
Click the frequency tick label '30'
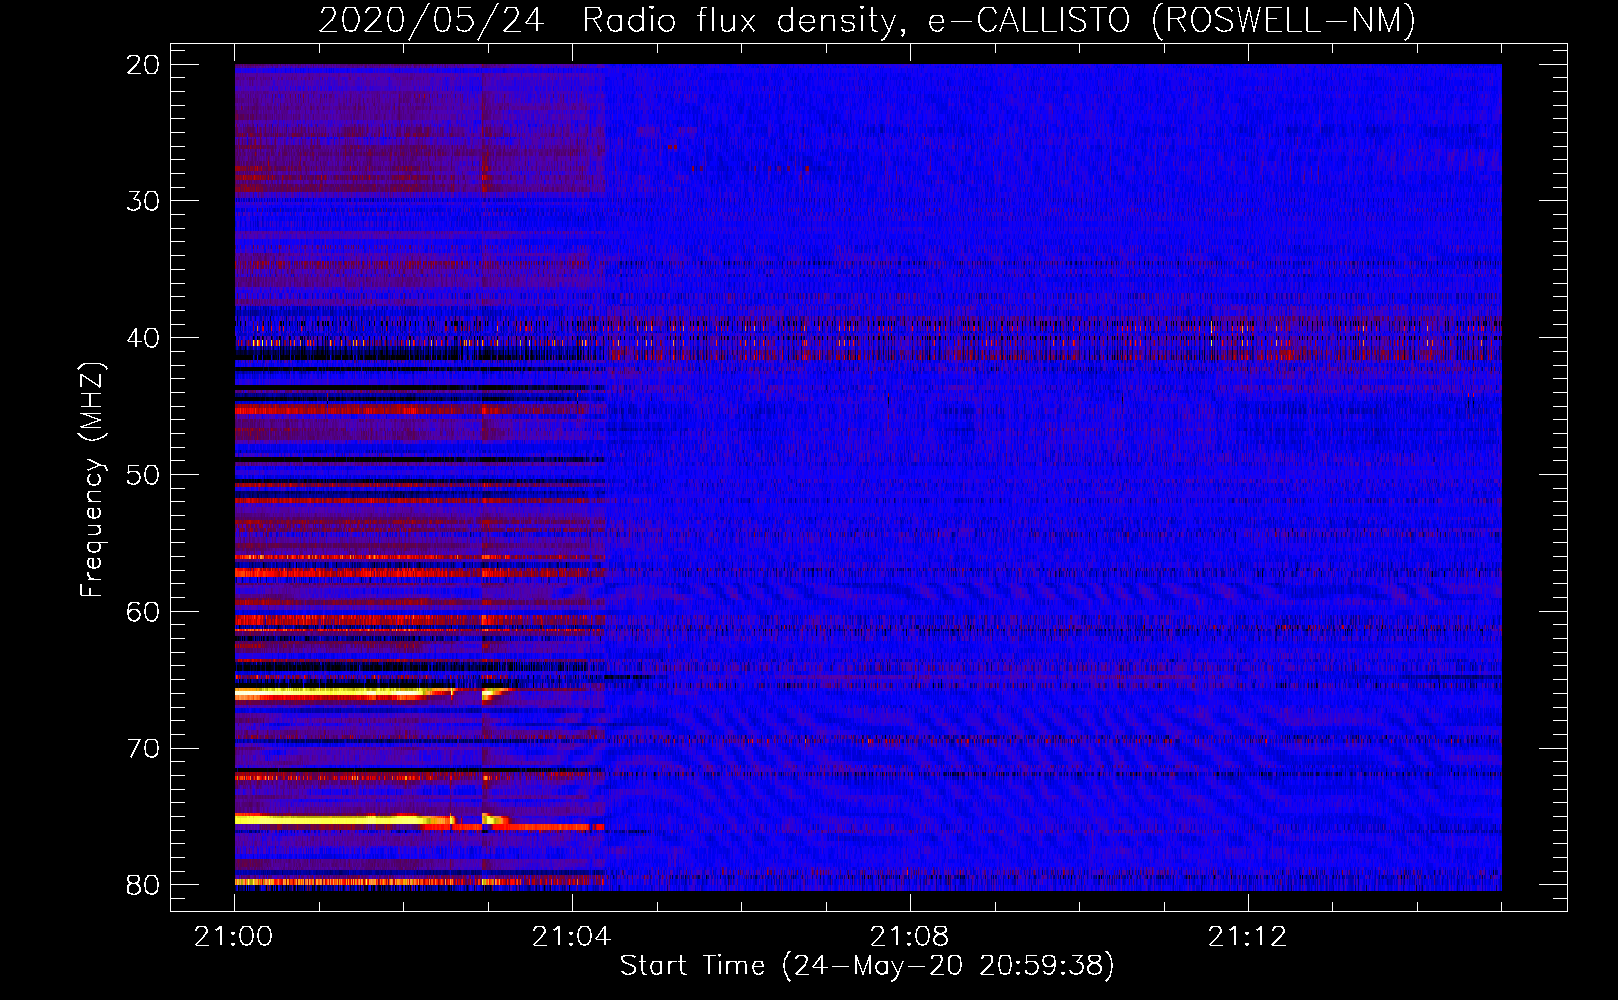pos(143,201)
